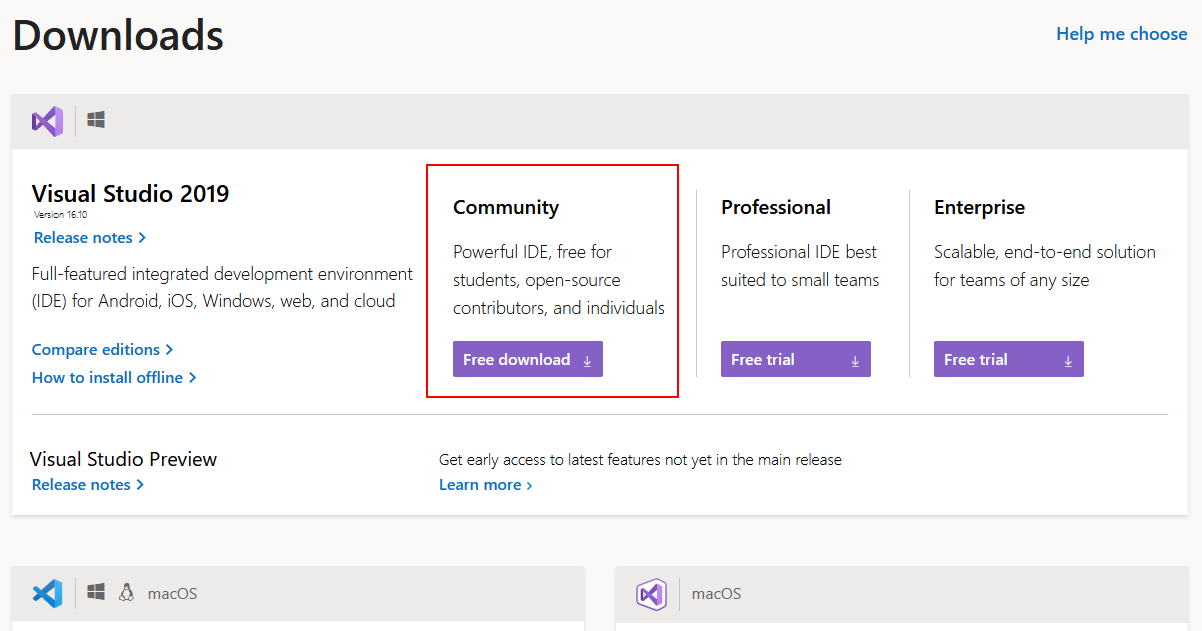The image size is (1202, 631).
Task: Click the Community edition heading
Action: point(506,208)
